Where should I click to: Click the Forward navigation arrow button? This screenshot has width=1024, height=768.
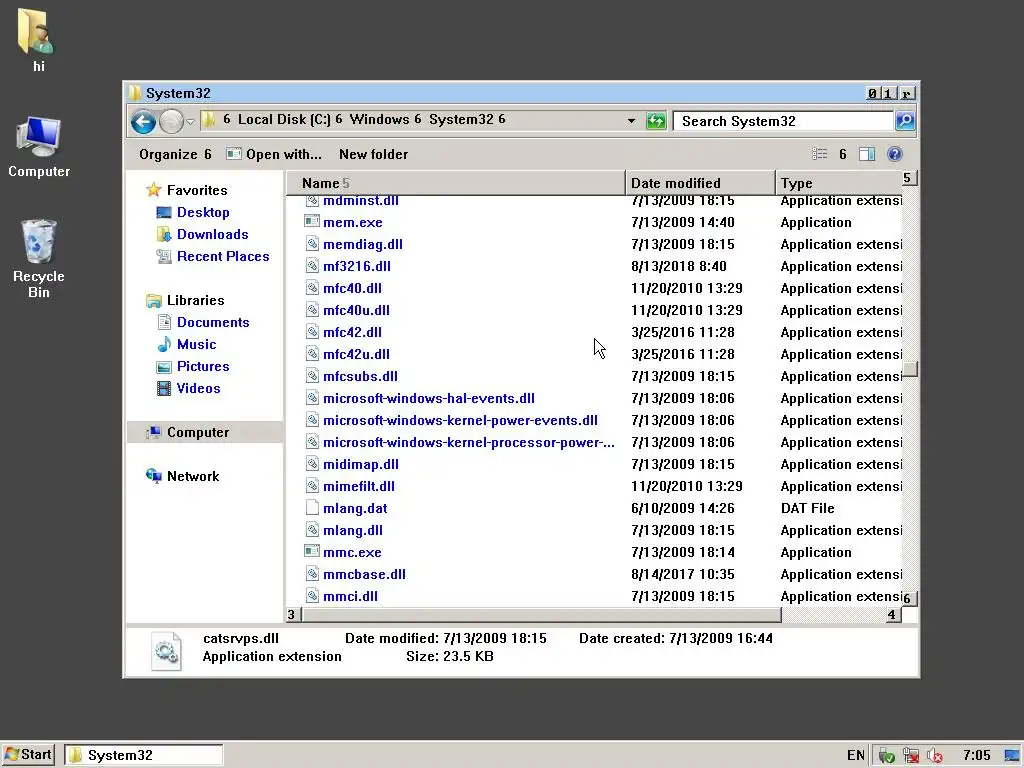[x=171, y=121]
